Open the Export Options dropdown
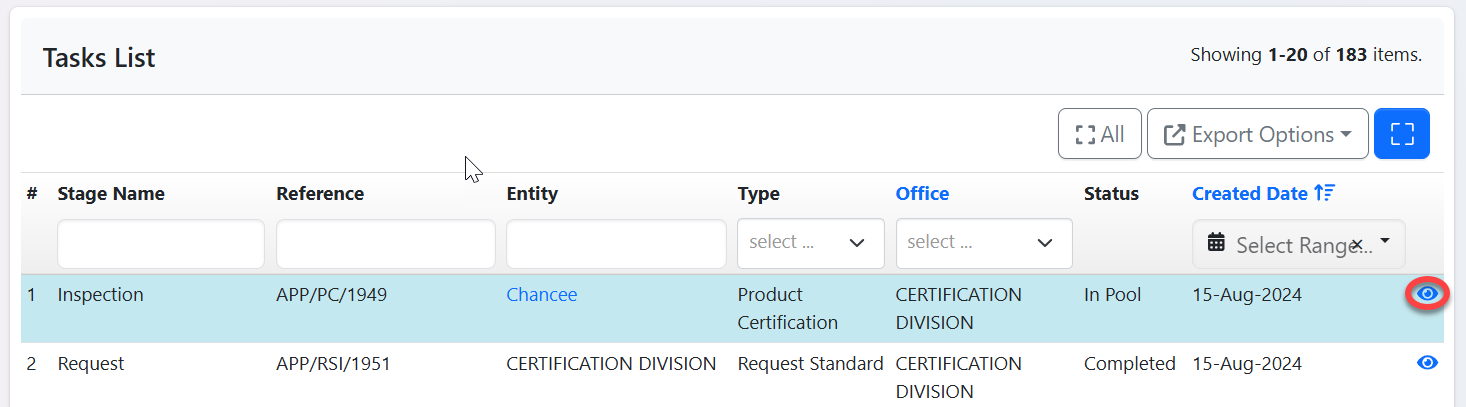 pos(1257,134)
